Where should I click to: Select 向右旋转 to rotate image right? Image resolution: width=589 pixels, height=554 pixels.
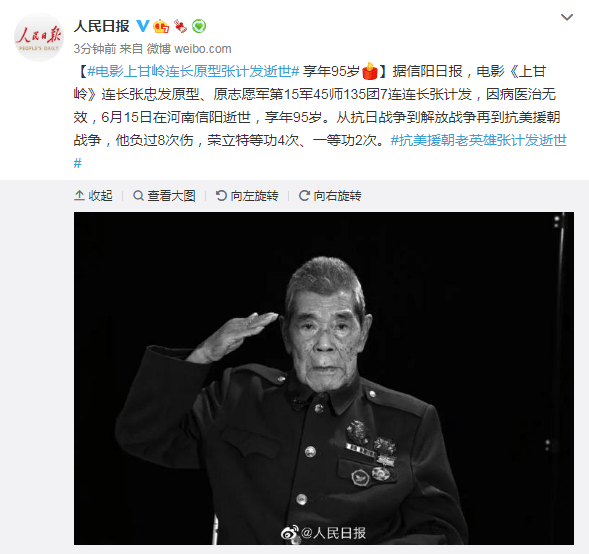[330, 196]
